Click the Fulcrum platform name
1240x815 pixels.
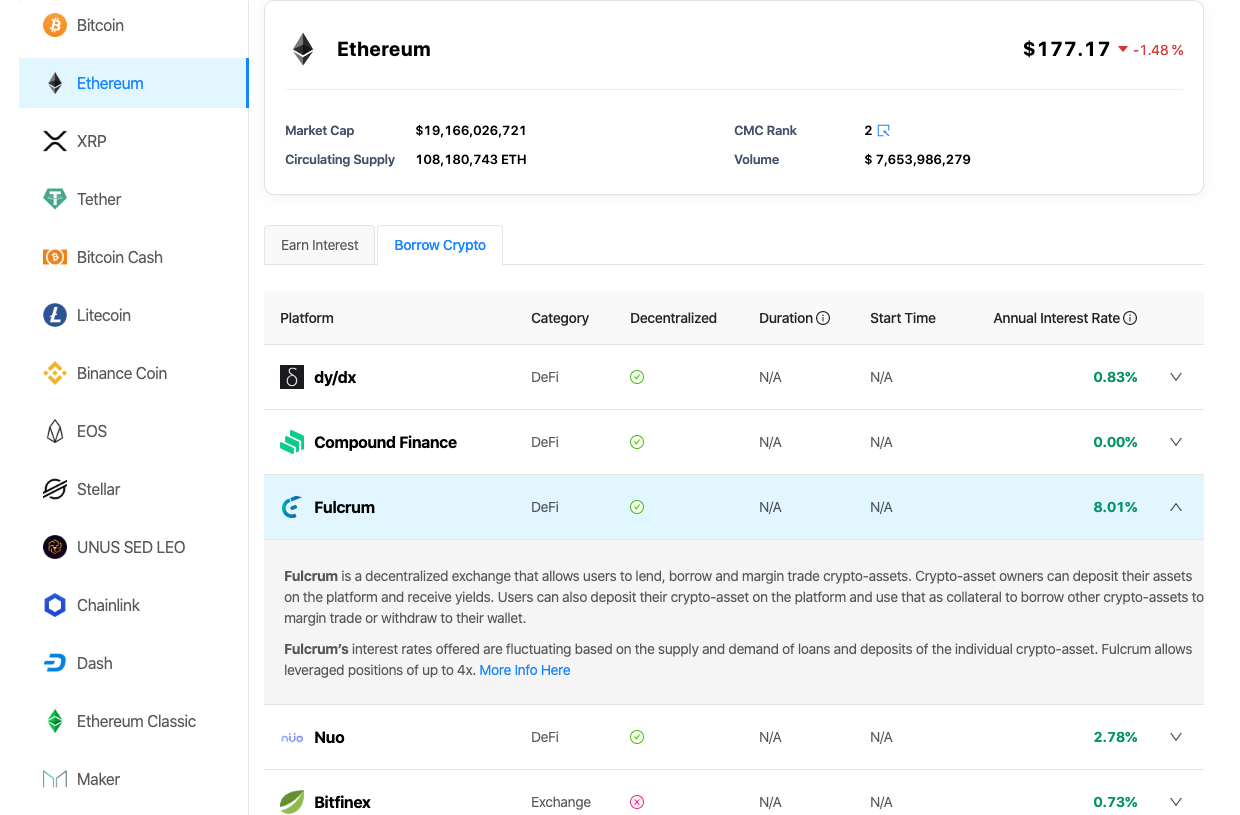[x=345, y=507]
